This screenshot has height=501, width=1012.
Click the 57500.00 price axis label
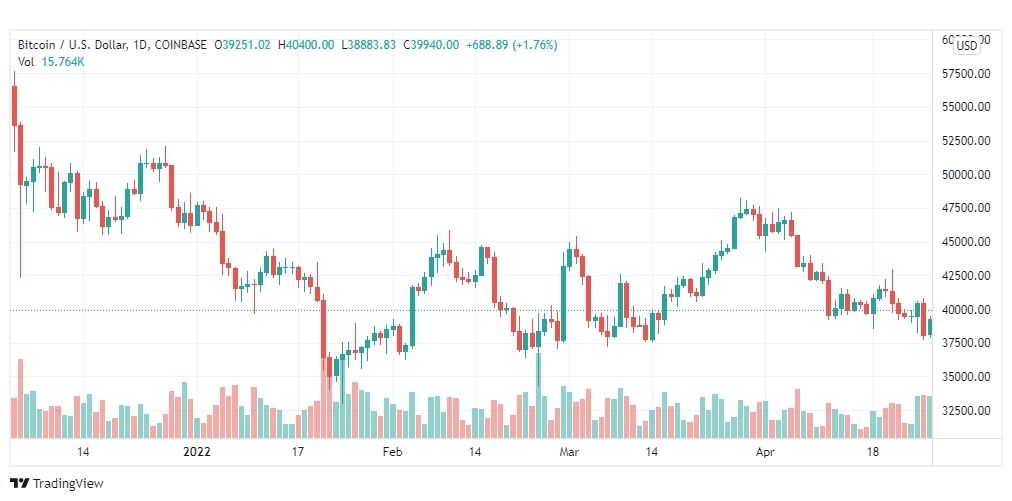click(x=966, y=74)
